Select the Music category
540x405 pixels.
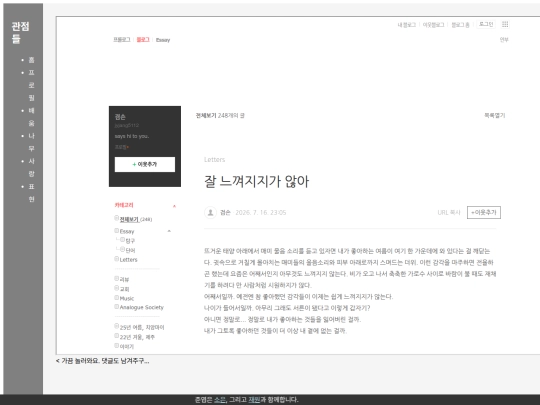pos(127,298)
